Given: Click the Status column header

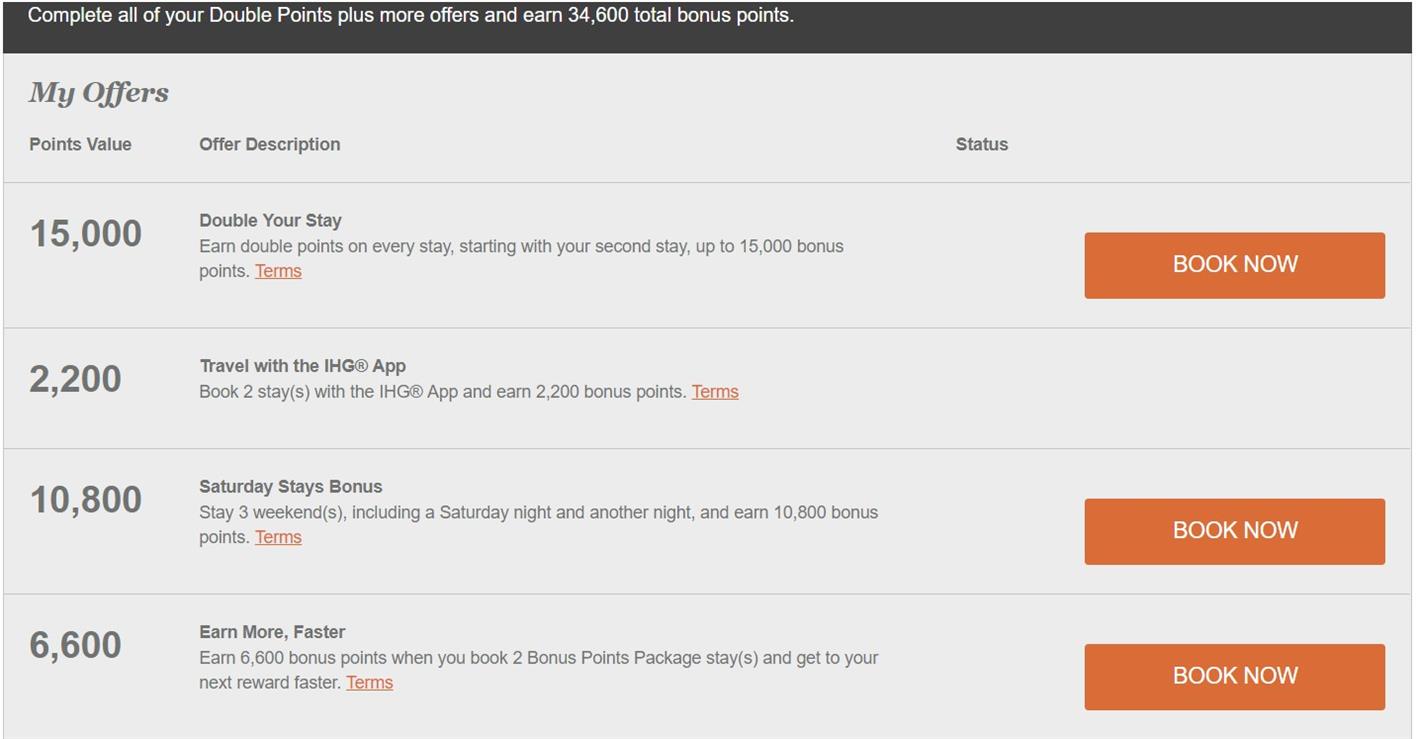Looking at the screenshot, I should (x=982, y=144).
